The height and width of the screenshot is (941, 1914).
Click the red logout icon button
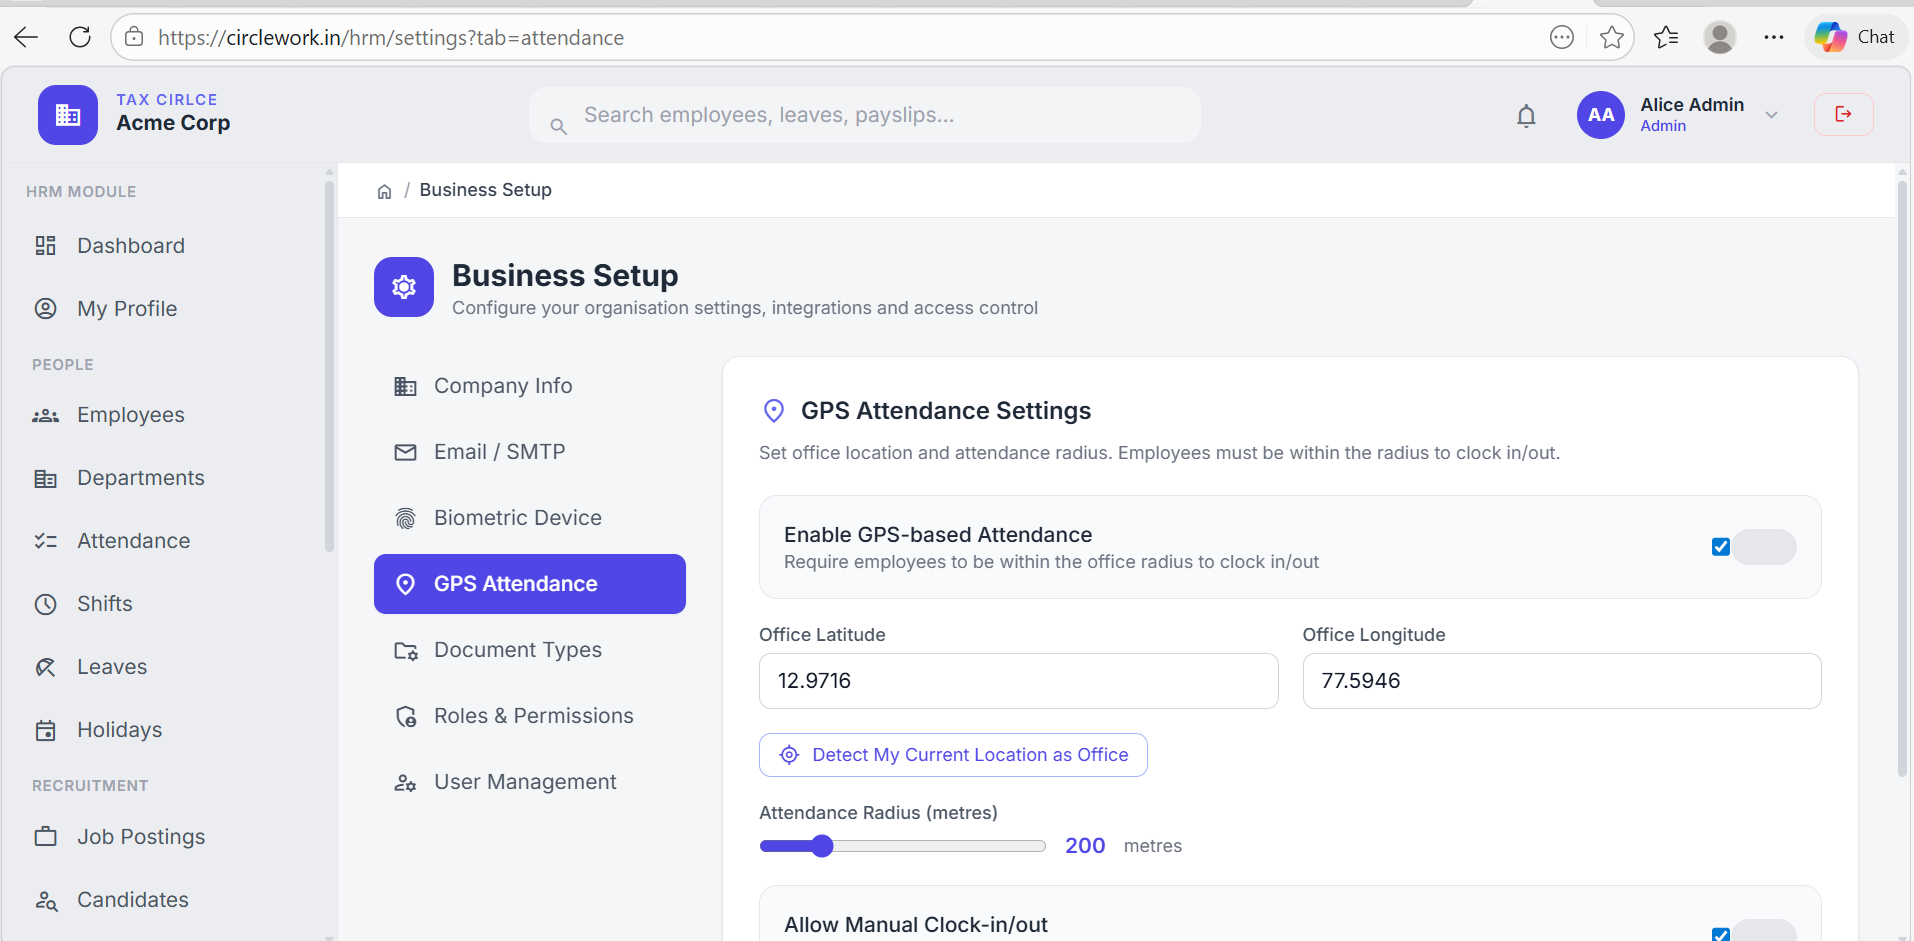[x=1843, y=115]
